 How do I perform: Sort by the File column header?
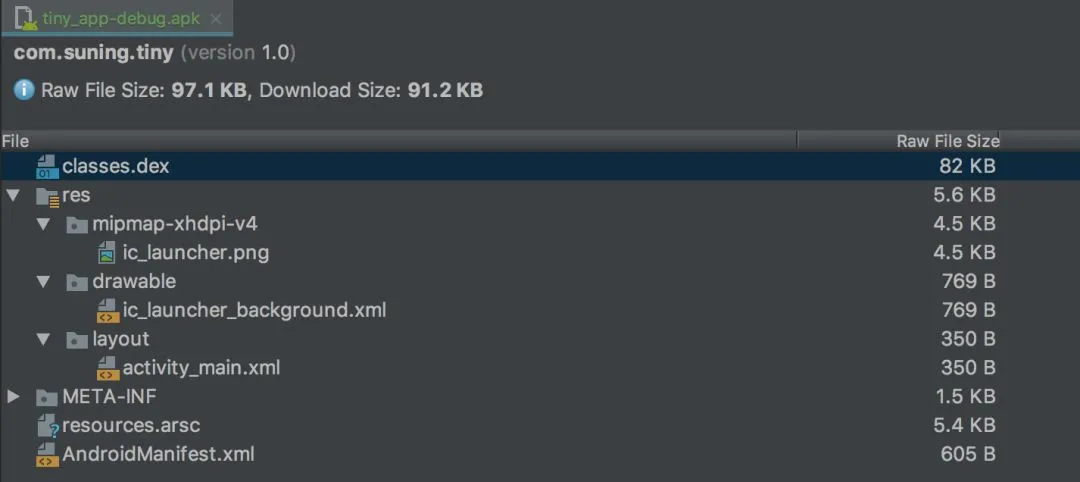click(16, 141)
